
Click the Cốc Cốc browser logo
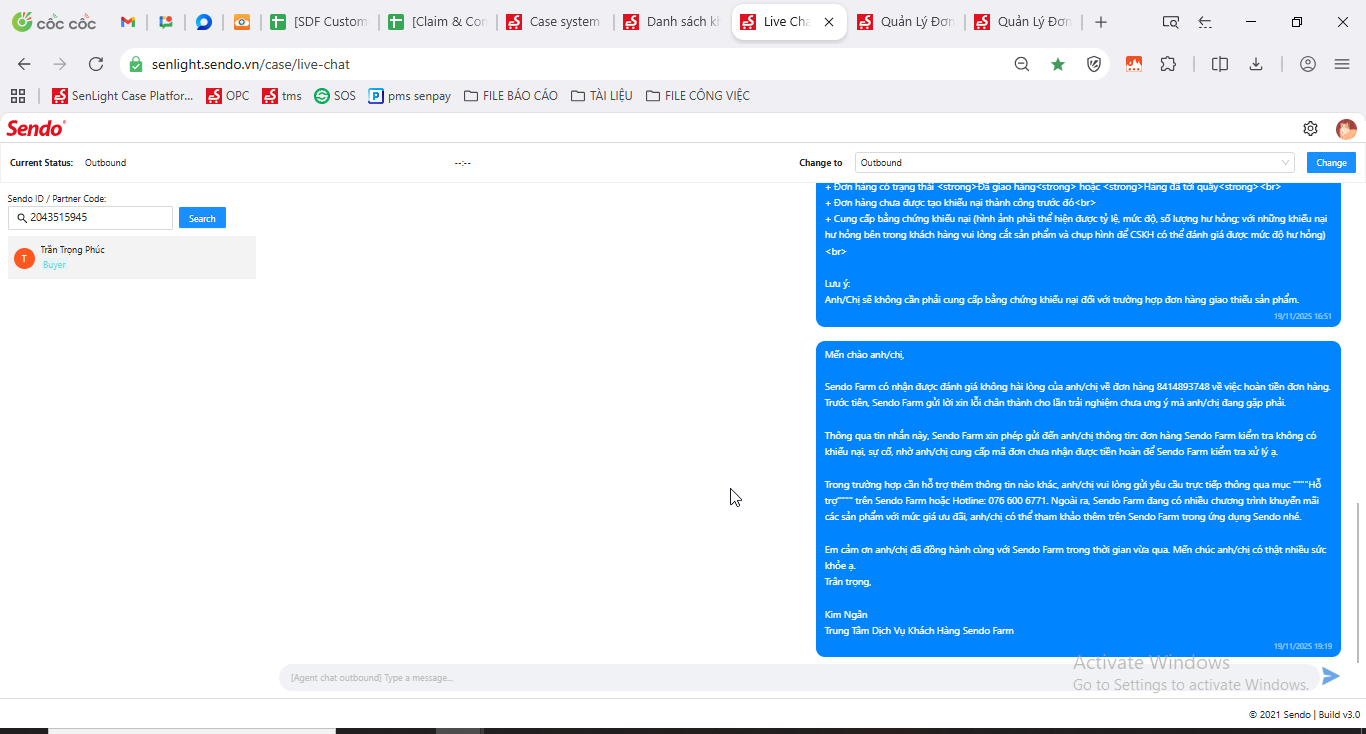(54, 22)
